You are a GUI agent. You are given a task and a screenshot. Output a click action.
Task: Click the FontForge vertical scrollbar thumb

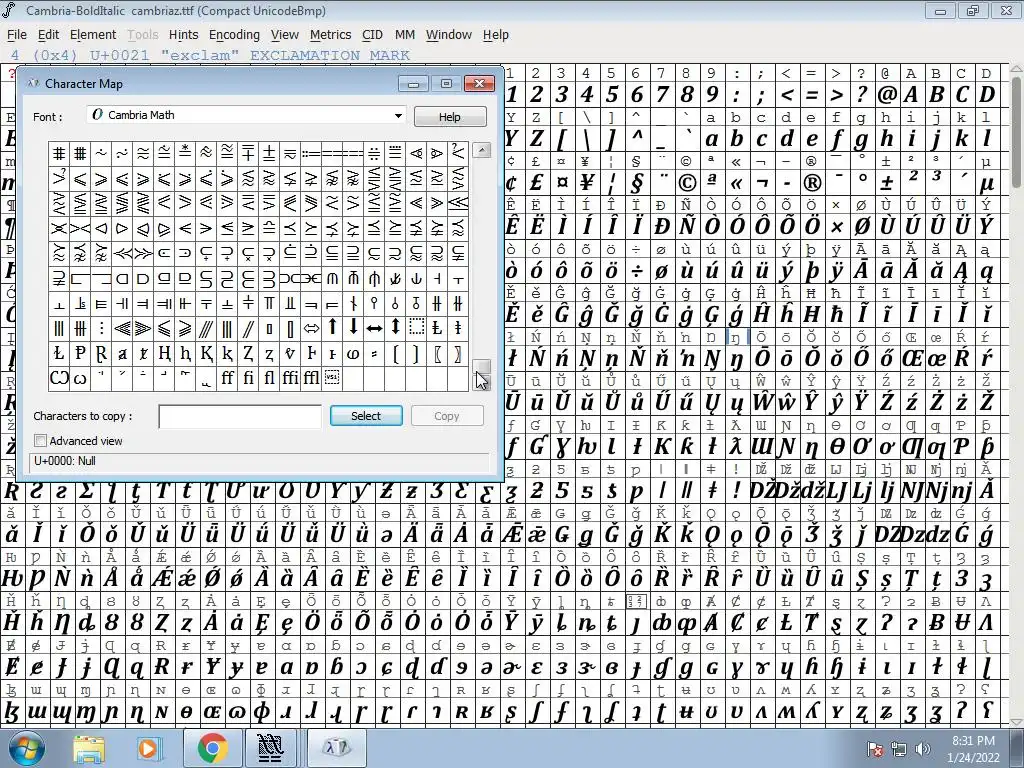[1017, 135]
